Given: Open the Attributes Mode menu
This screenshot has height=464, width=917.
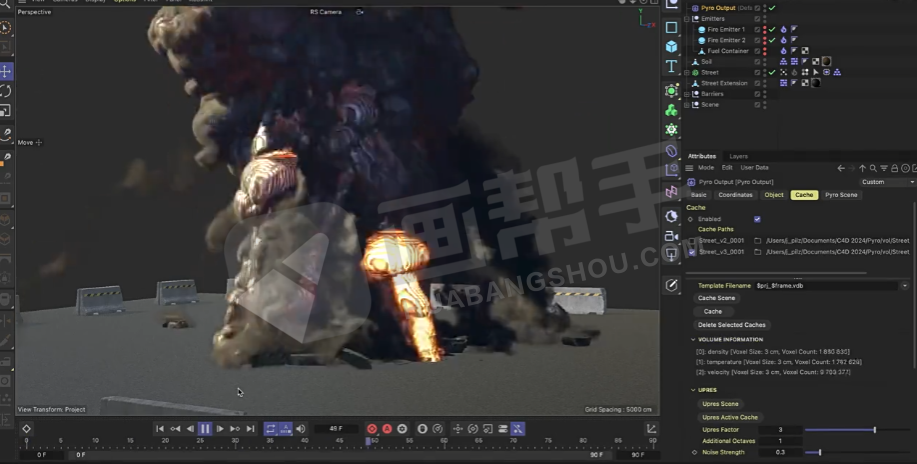Looking at the screenshot, I should (x=706, y=168).
